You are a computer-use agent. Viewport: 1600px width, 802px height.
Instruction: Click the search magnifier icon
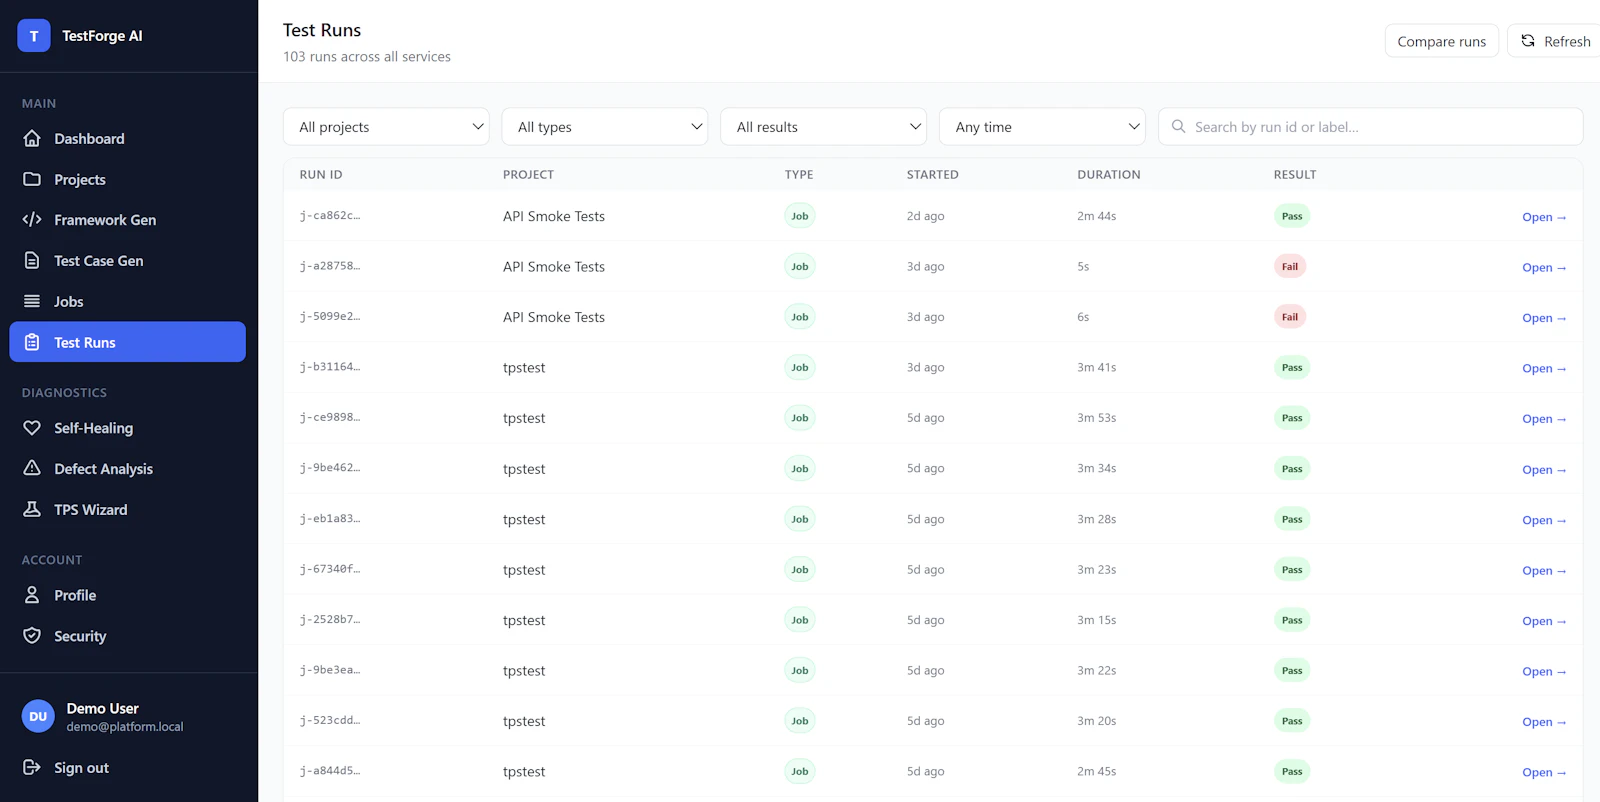tap(1179, 127)
